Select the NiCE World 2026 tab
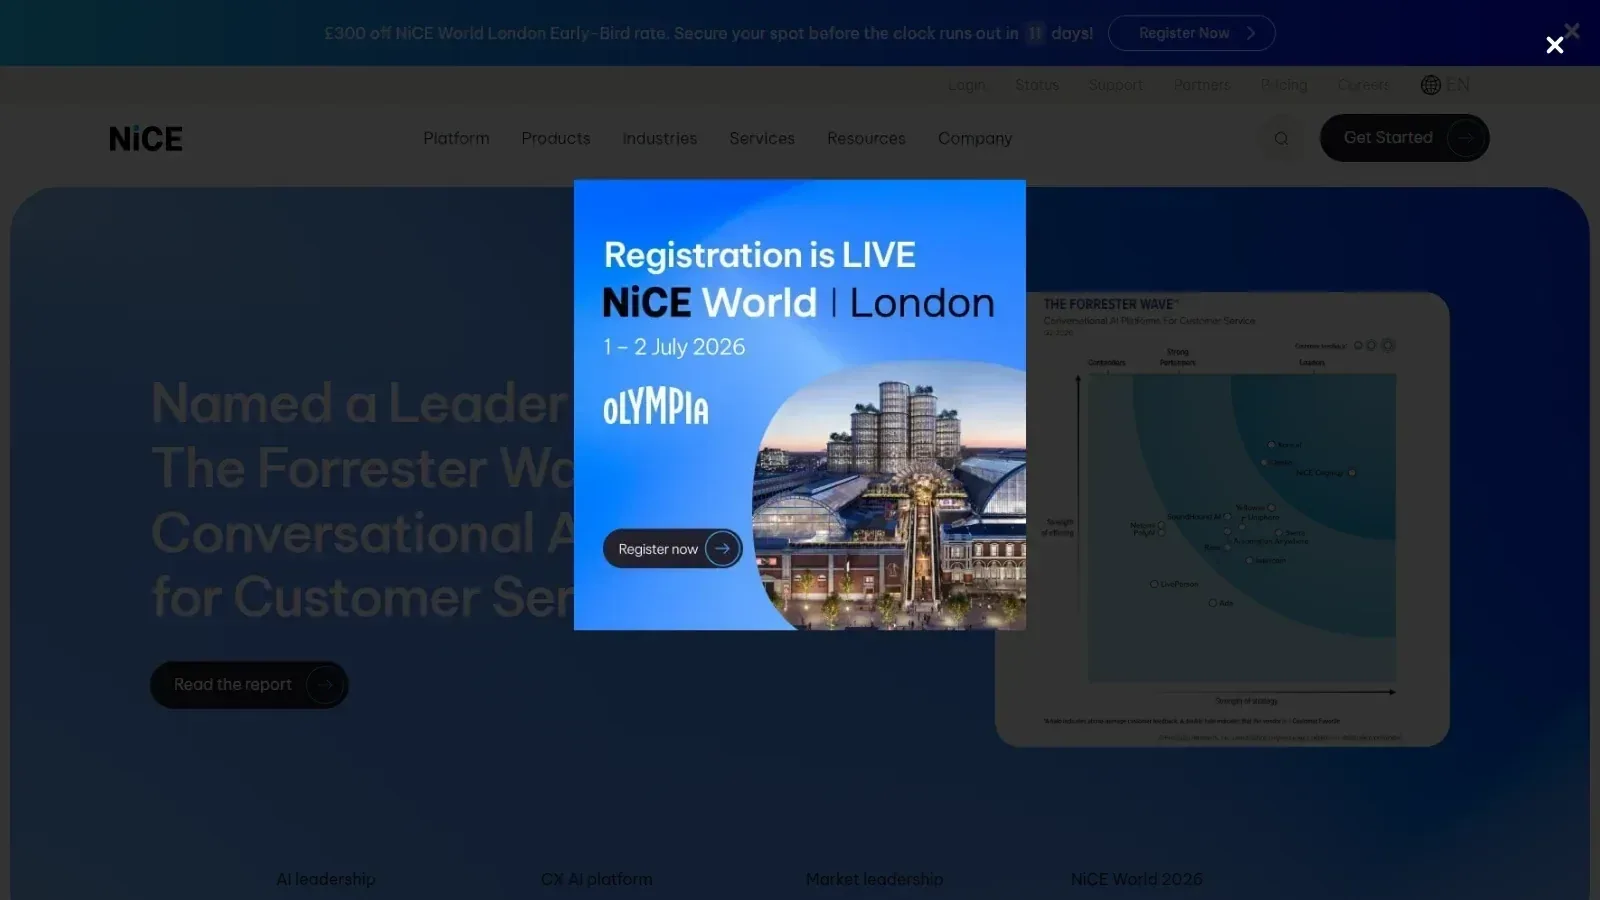Screen dimensions: 1600x900 pyautogui.click(x=1137, y=879)
